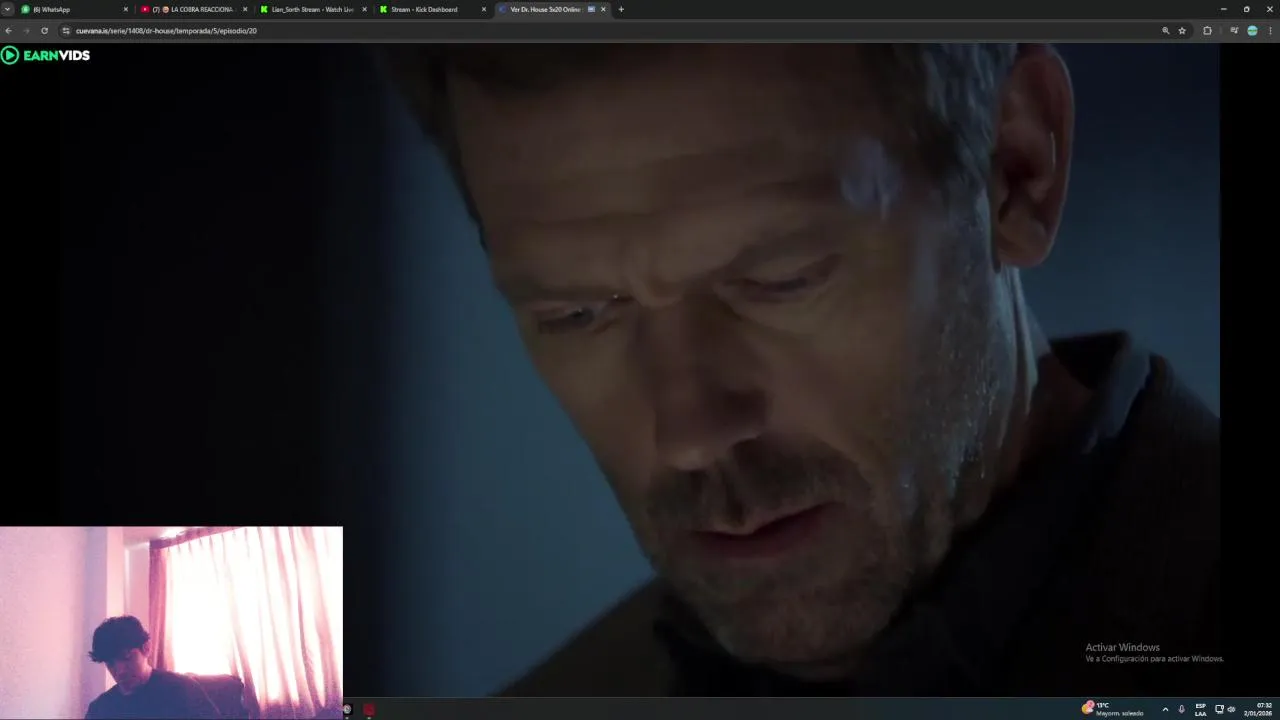
Task: Change the ESP LAA keyboard language
Action: [x=1200, y=709]
